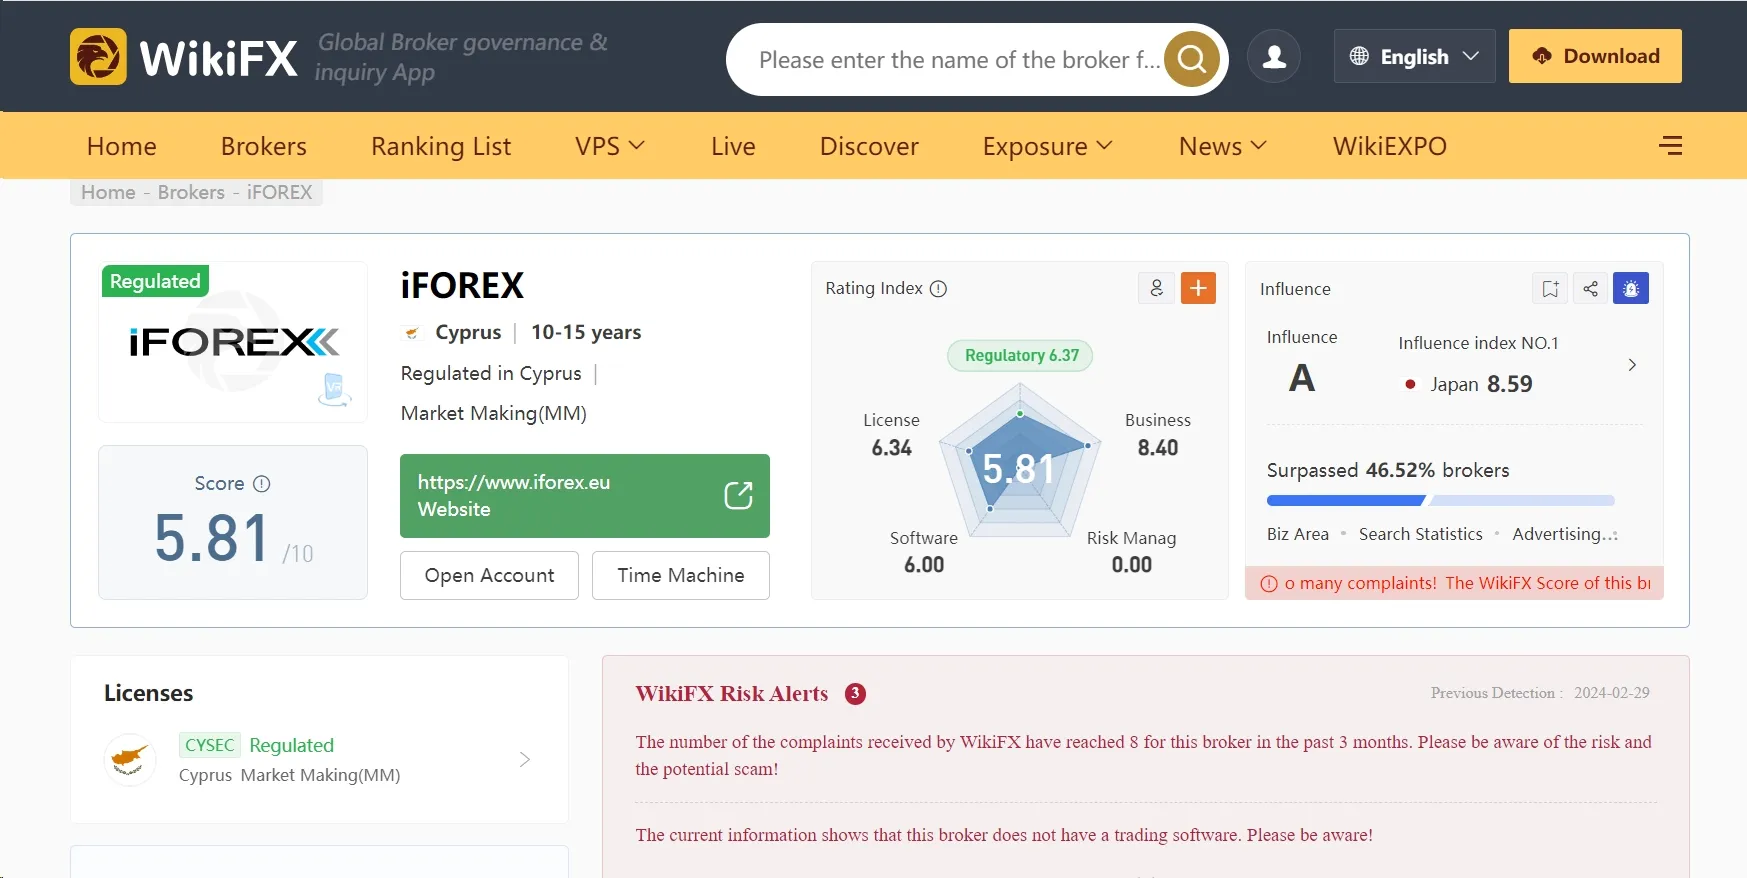Click the orange plus icon in Rating Index

[1198, 288]
